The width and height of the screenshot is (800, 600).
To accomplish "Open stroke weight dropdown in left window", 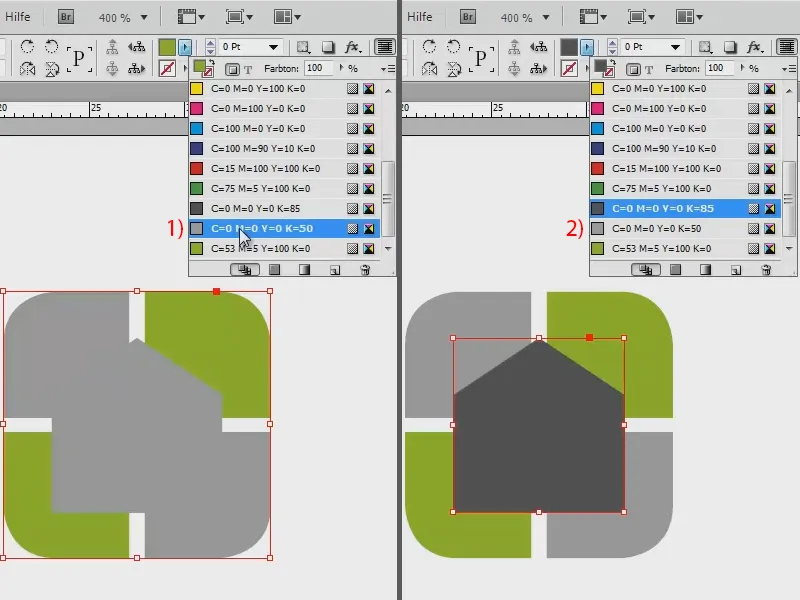I will (x=273, y=47).
